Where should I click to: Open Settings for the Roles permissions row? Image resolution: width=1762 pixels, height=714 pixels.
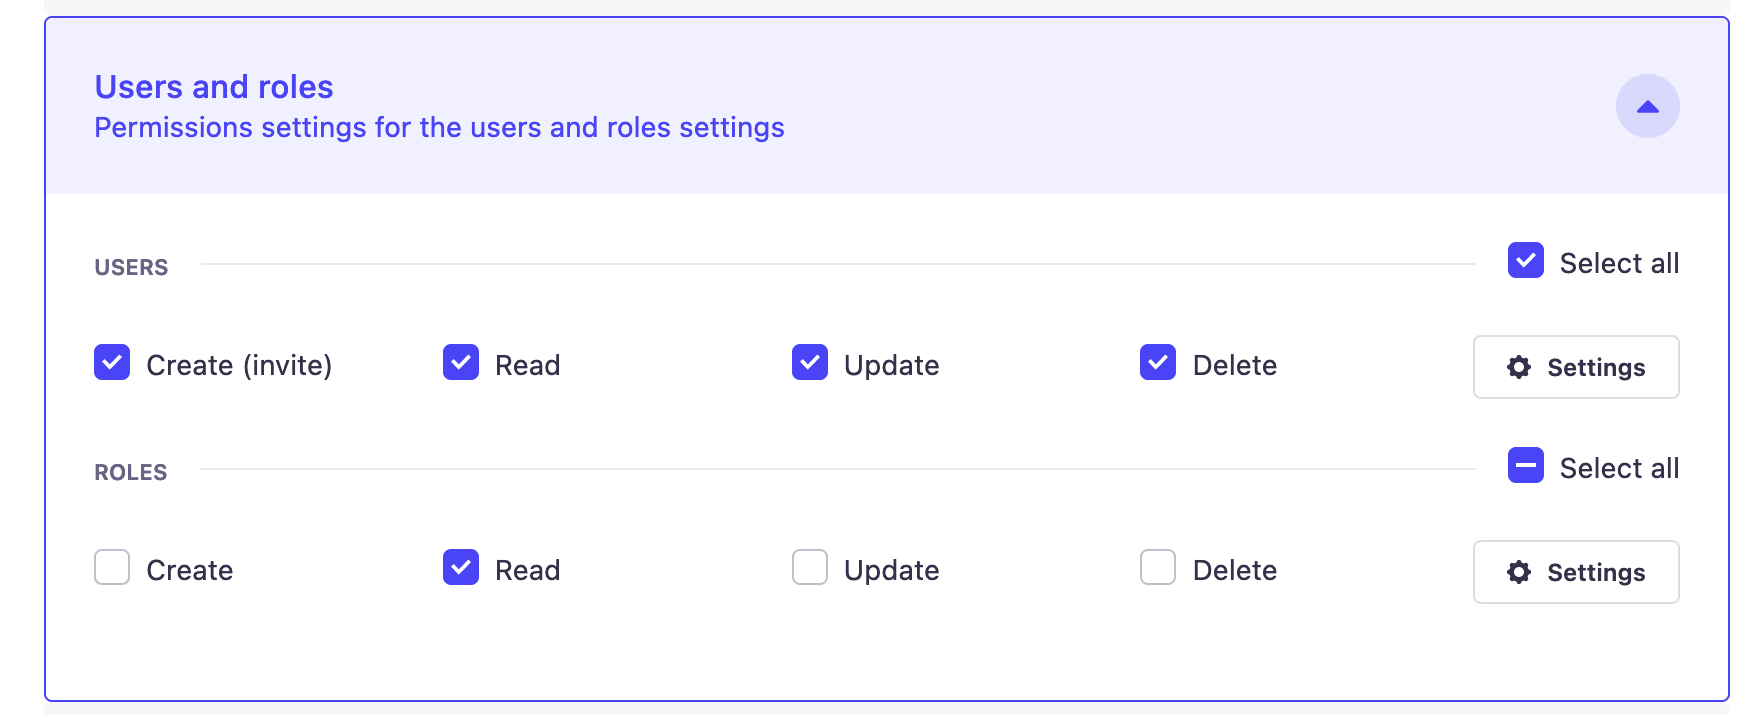click(x=1576, y=572)
